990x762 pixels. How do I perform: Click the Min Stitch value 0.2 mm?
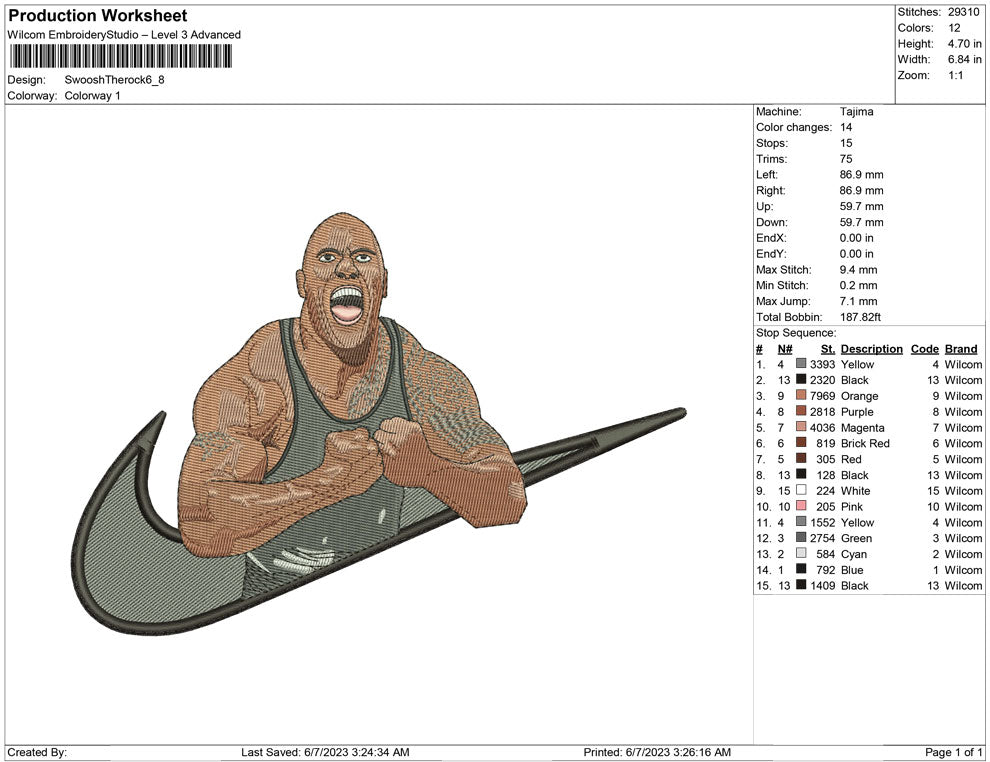pyautogui.click(x=859, y=285)
